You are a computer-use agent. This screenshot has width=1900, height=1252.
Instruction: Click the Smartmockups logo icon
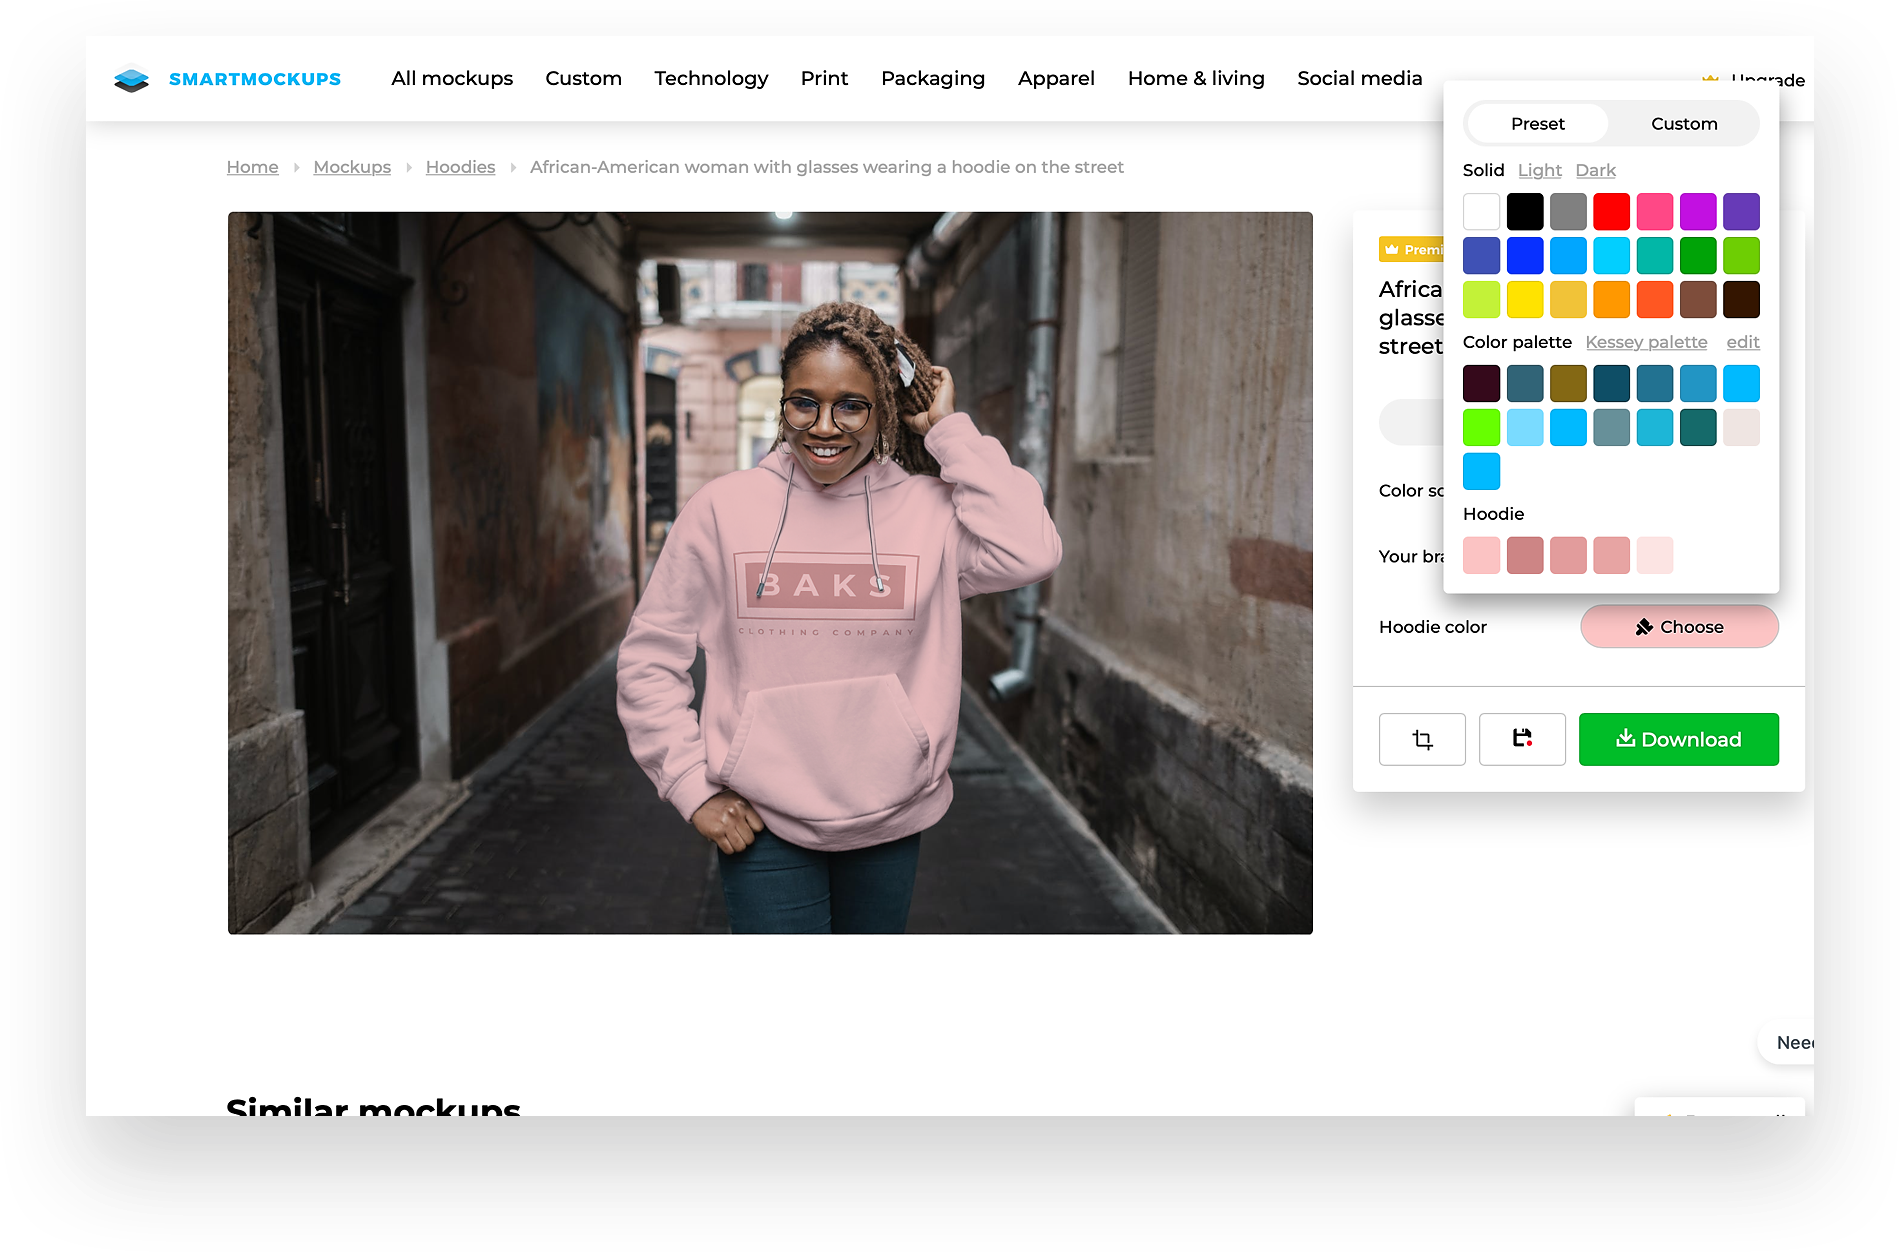coord(131,79)
